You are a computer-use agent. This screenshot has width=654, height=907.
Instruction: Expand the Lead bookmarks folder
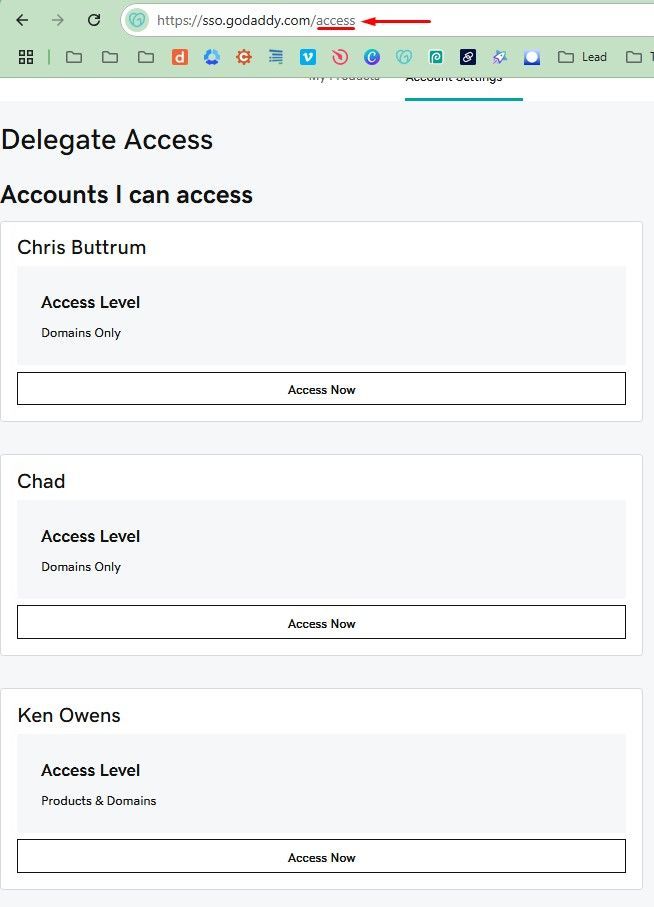coord(582,57)
